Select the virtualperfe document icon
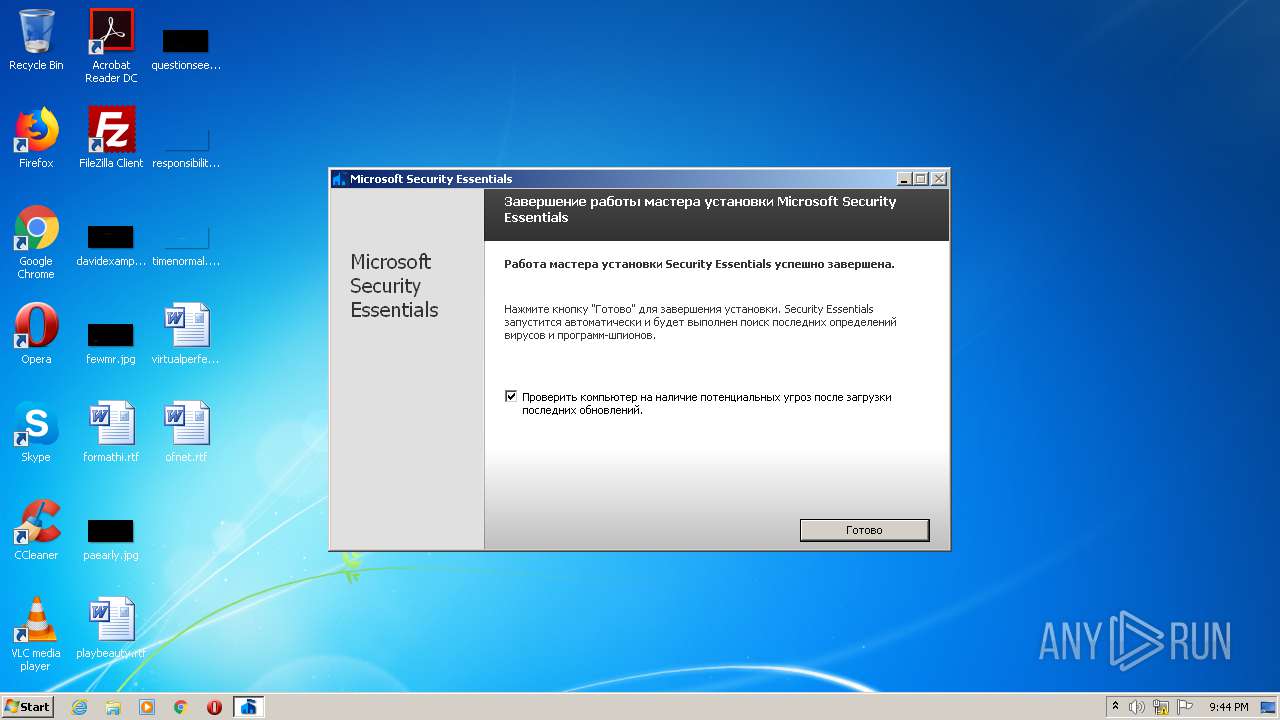The width and height of the screenshot is (1280, 720). point(186,334)
